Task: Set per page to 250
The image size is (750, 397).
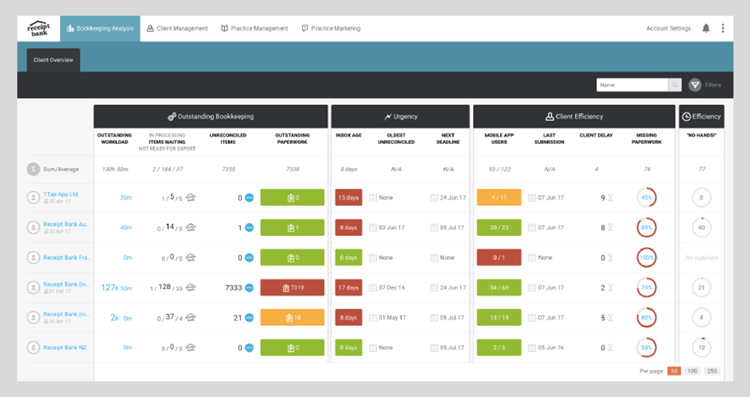Action: point(712,371)
